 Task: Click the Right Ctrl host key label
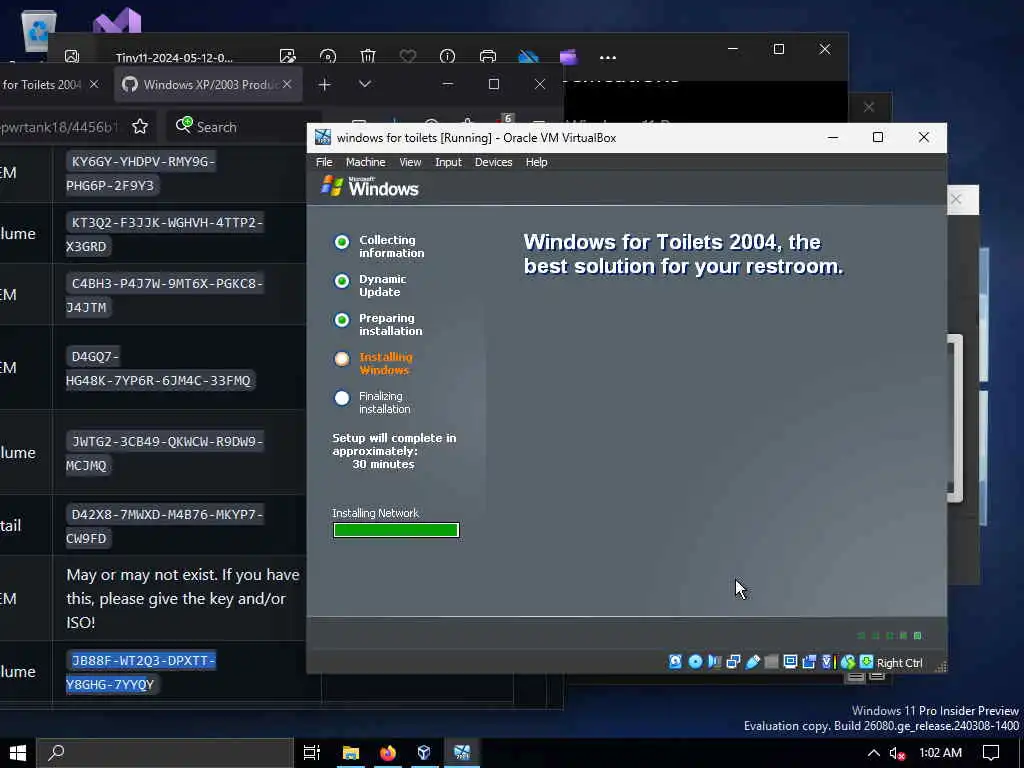coord(899,663)
